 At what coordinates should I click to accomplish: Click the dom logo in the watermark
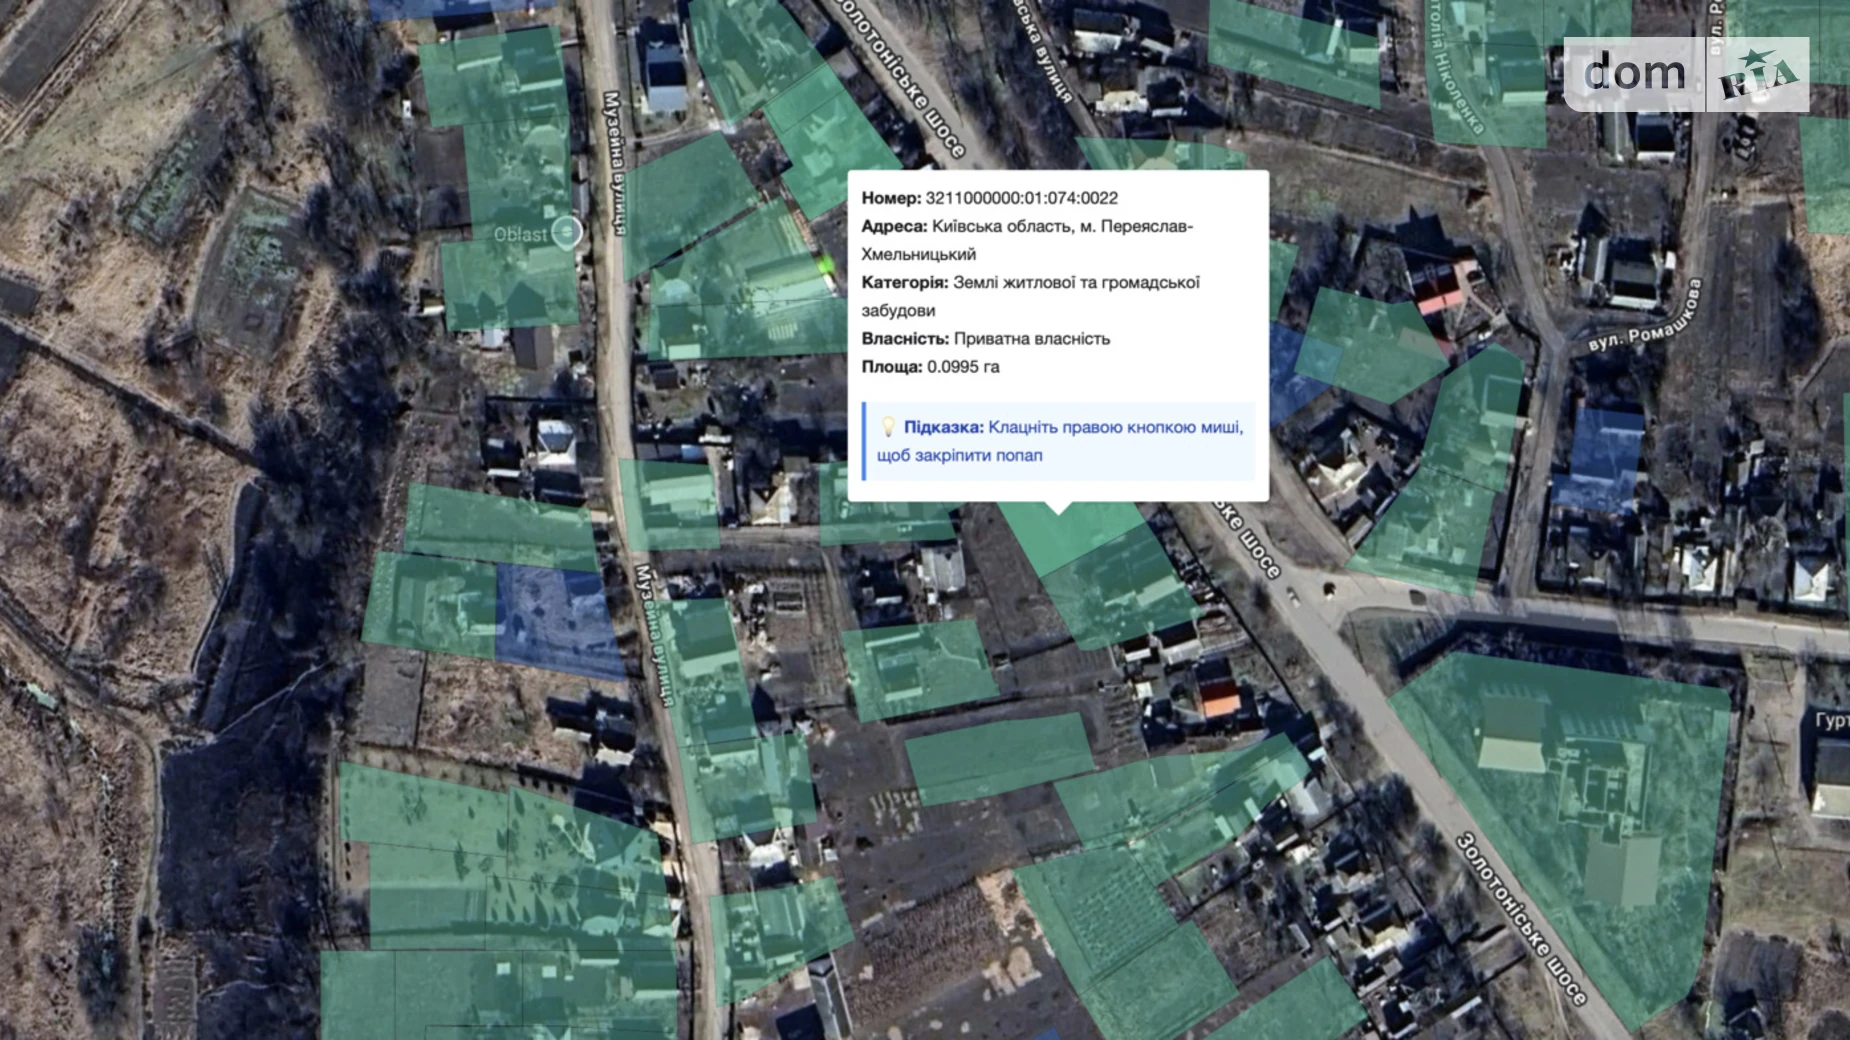pyautogui.click(x=1634, y=74)
